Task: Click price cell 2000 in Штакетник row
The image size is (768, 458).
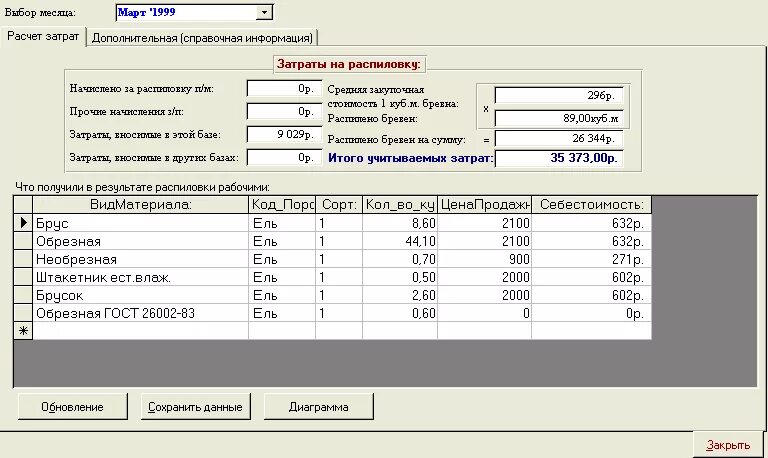Action: point(484,277)
